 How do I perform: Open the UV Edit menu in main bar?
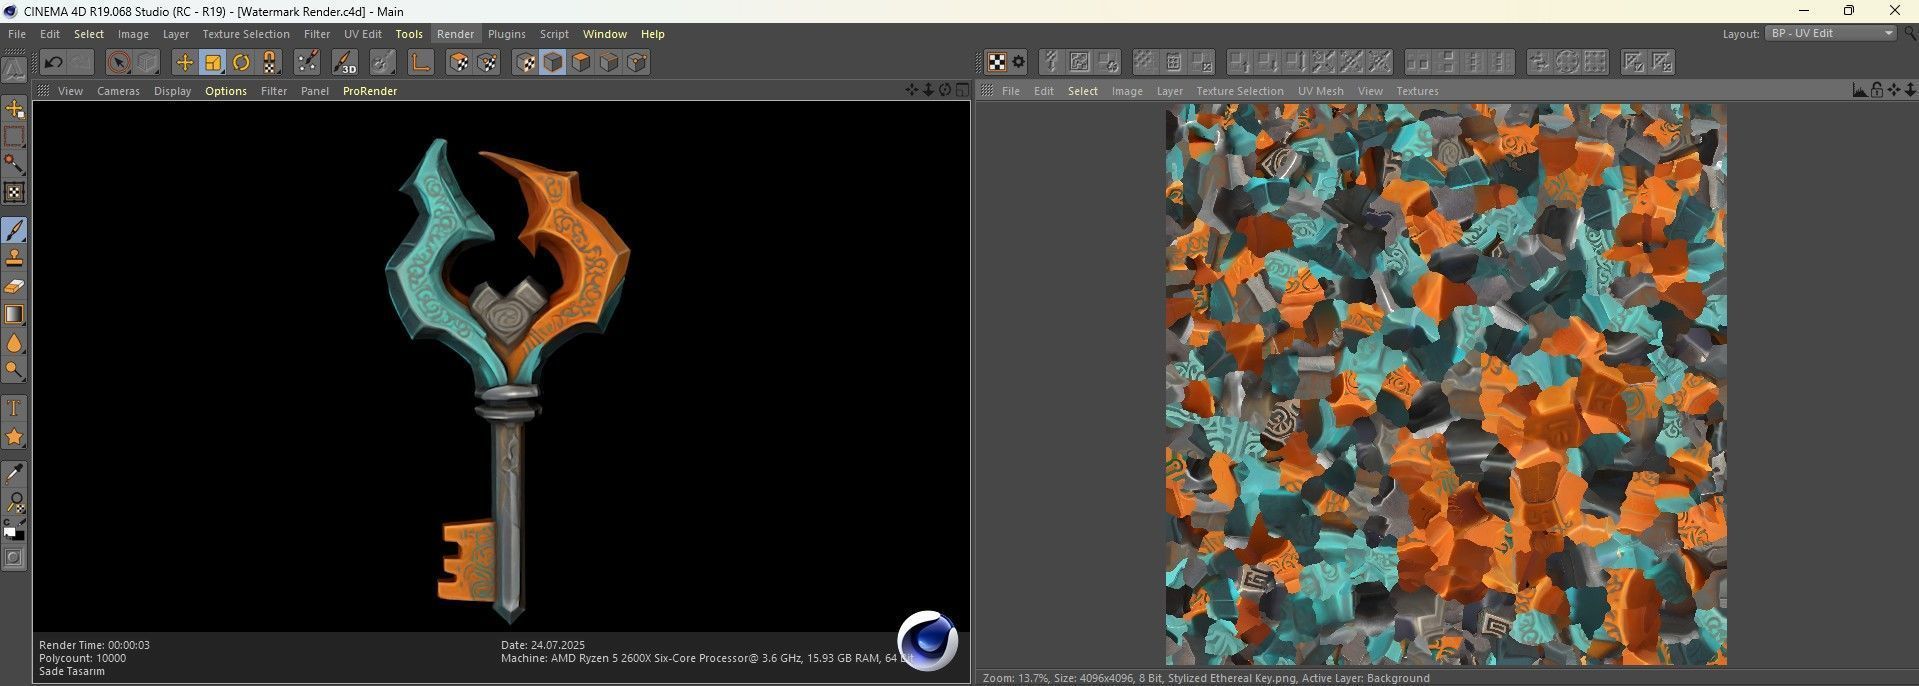point(363,34)
